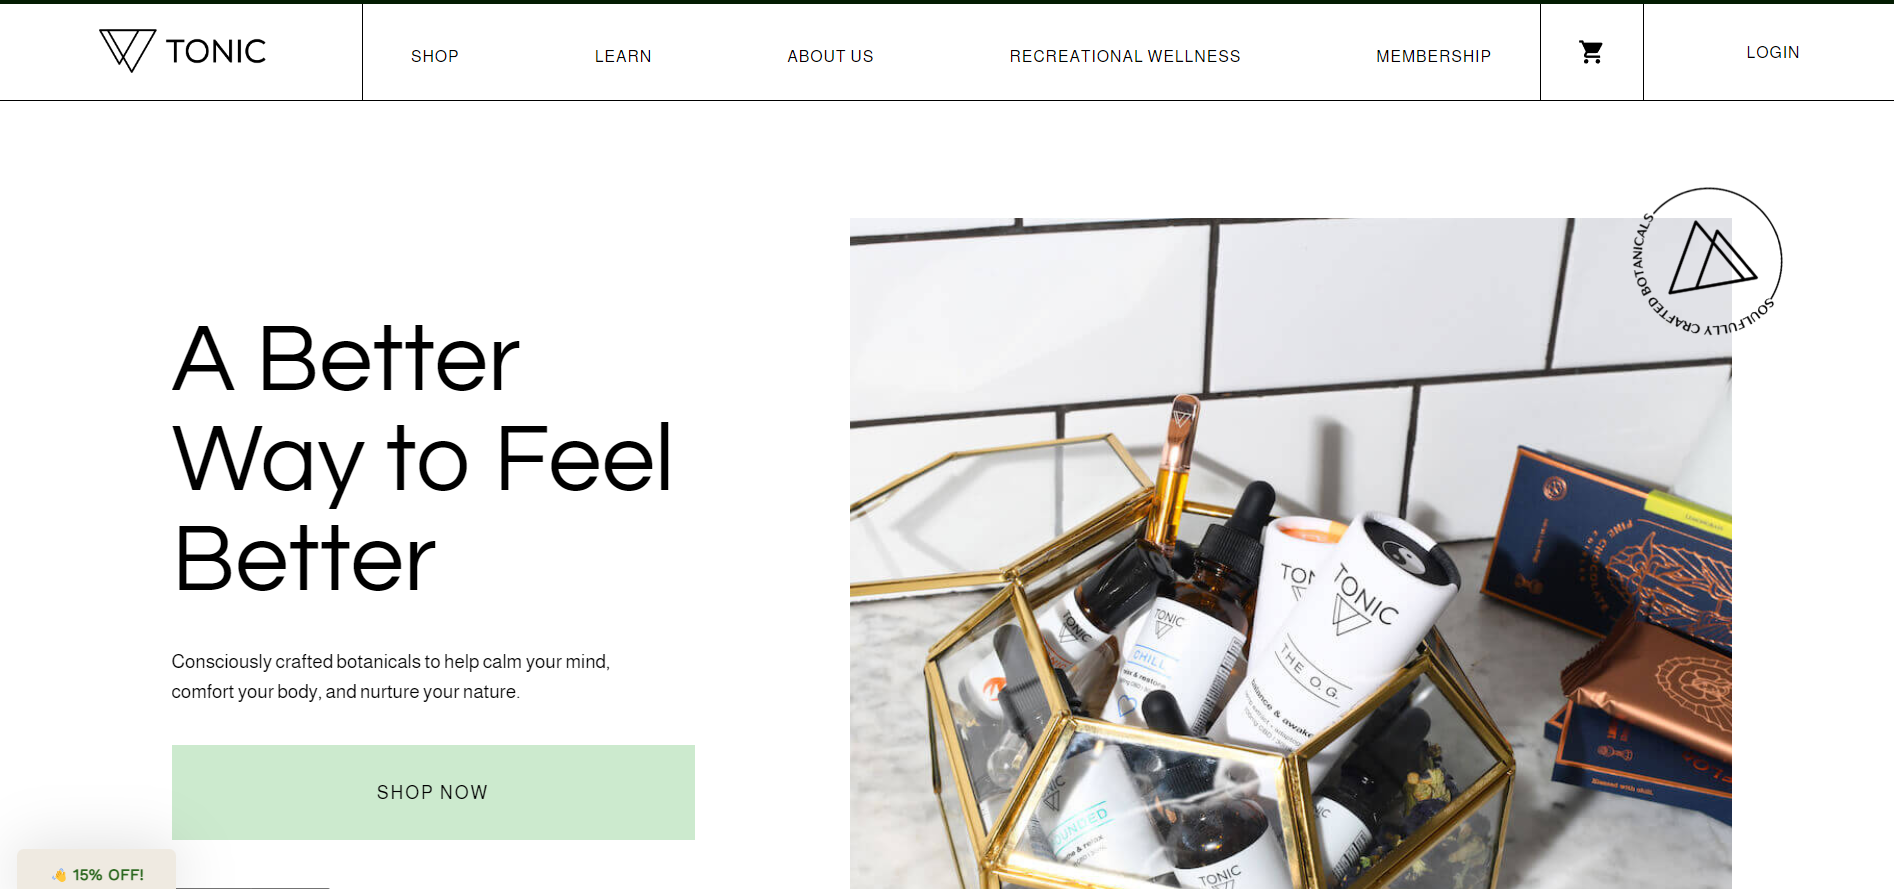Click the waving hand discount icon
This screenshot has width=1894, height=889.
pos(59,875)
